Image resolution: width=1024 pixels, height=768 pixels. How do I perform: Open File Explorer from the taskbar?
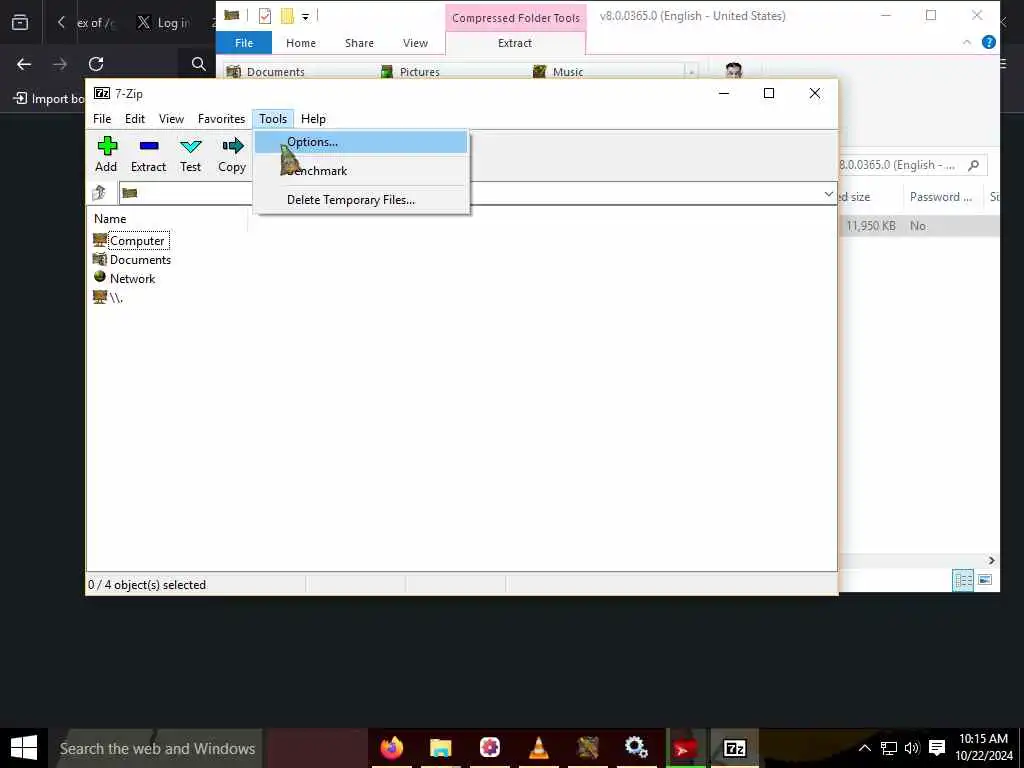coord(441,748)
